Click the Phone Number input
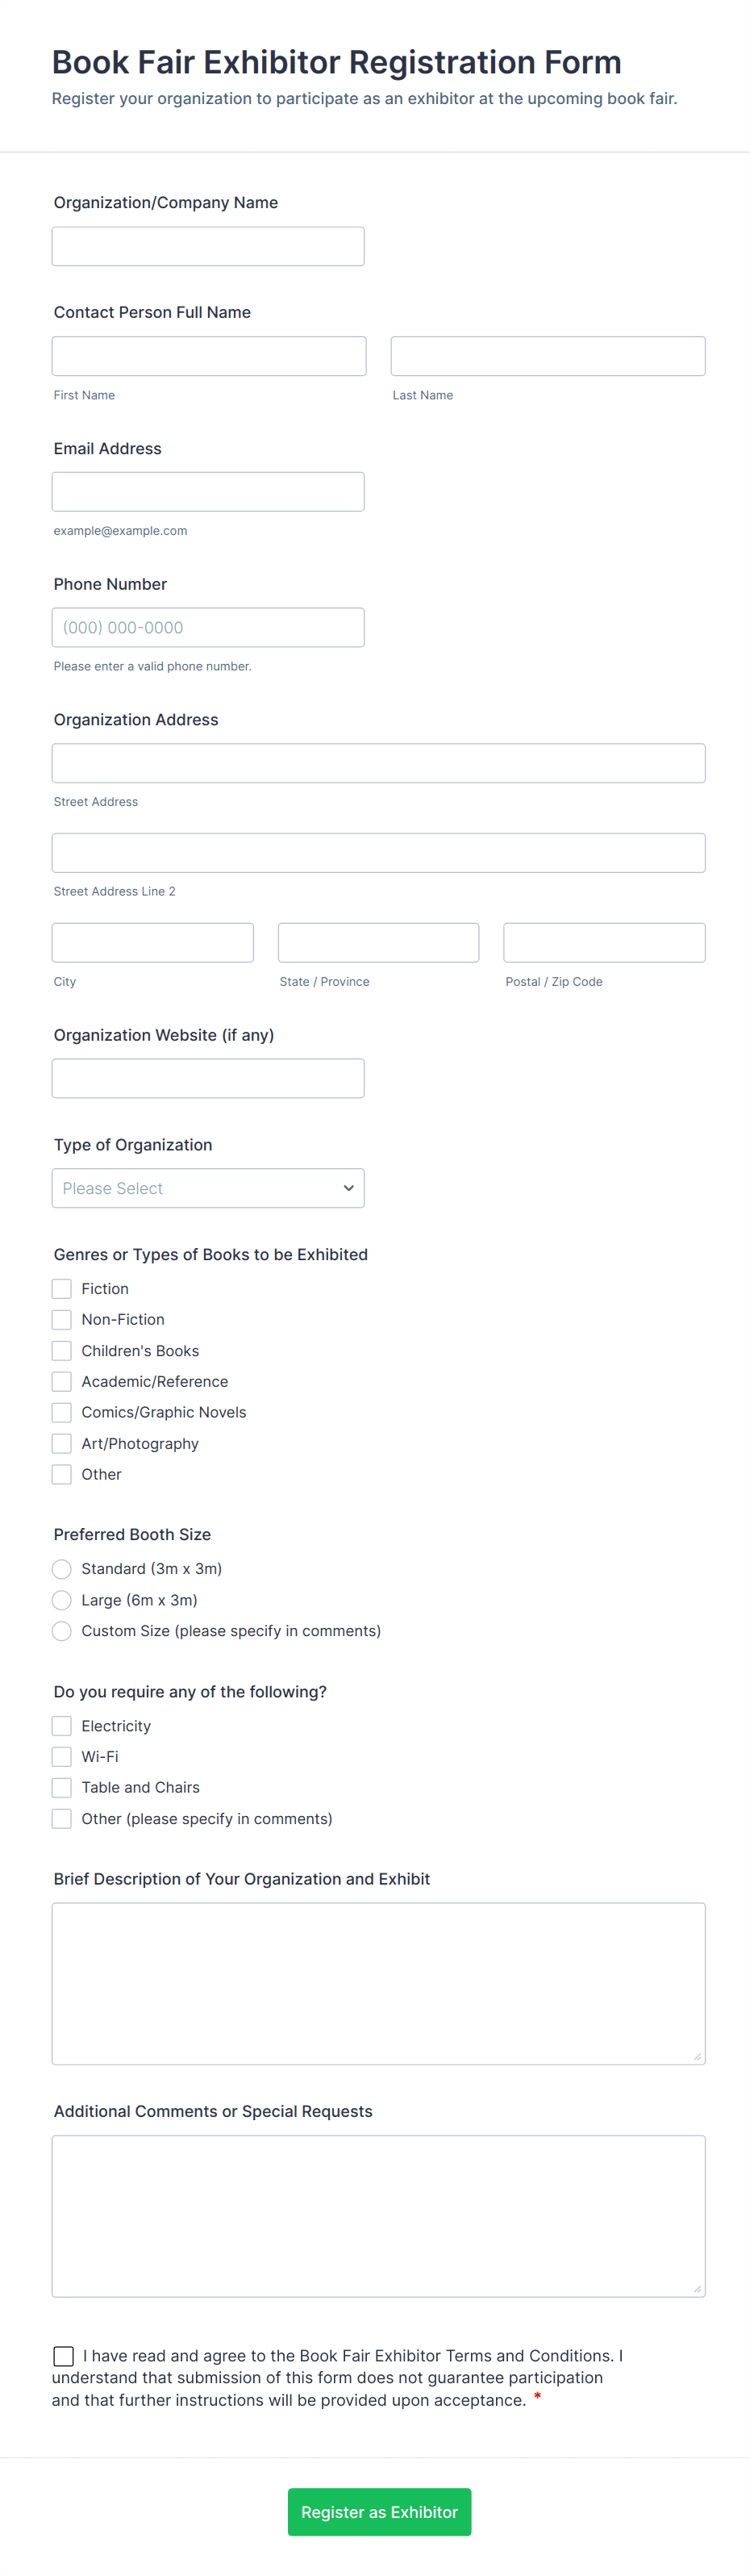The height and width of the screenshot is (2576, 750). (x=208, y=627)
